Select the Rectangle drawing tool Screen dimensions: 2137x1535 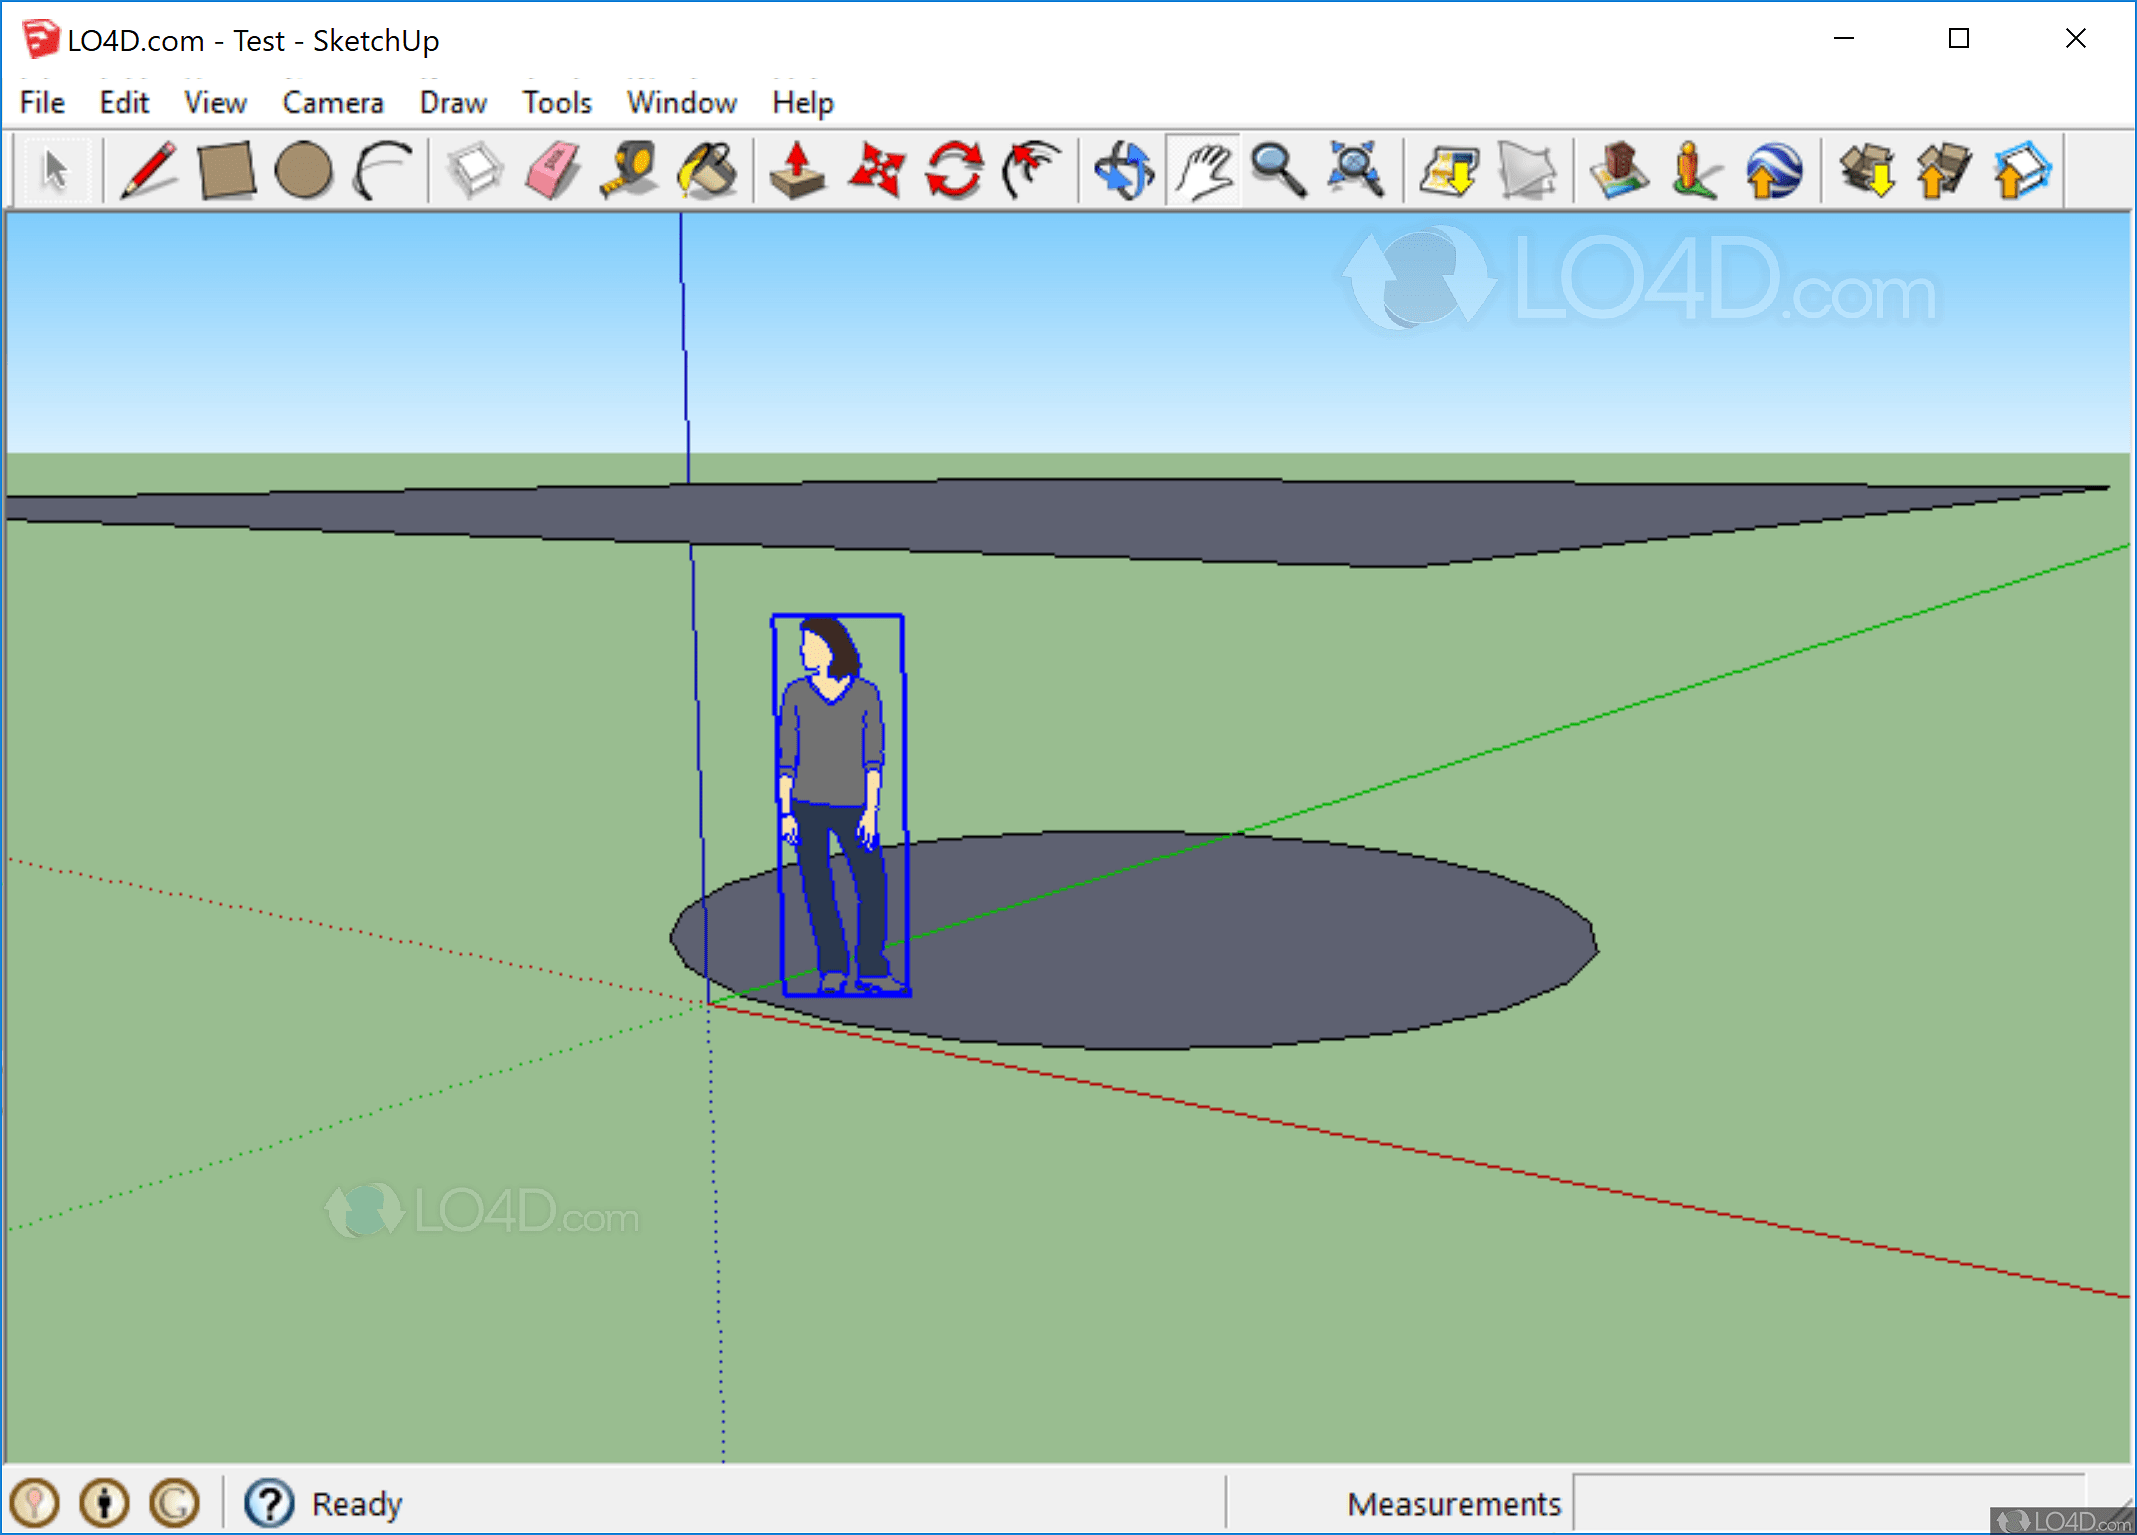(x=226, y=171)
